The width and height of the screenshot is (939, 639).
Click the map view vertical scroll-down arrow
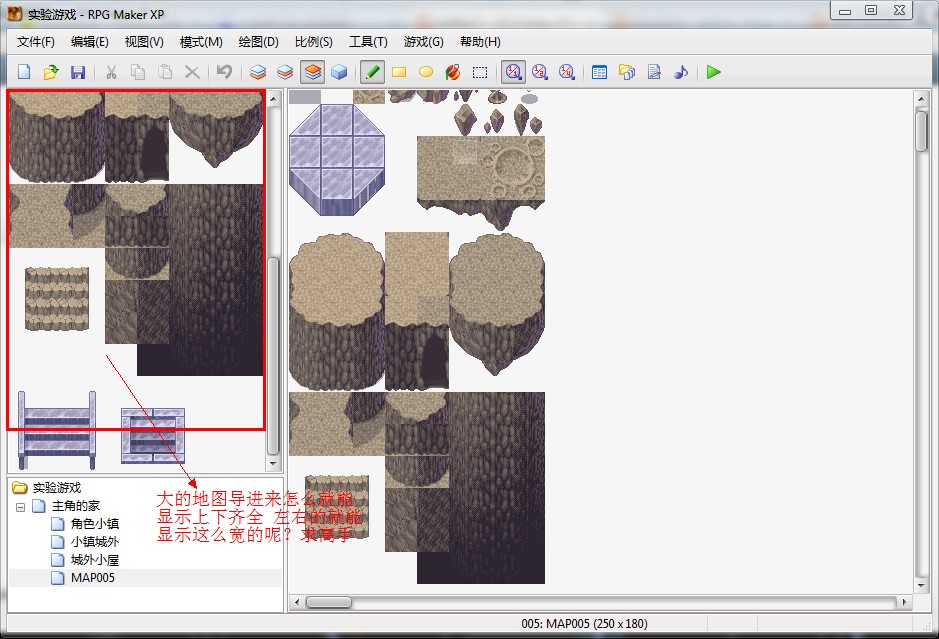pos(921,586)
